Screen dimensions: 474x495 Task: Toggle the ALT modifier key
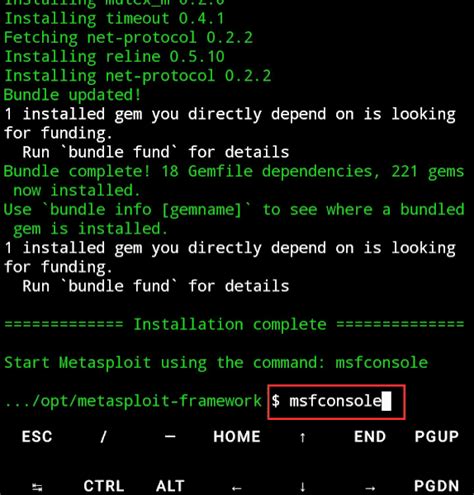(170, 486)
